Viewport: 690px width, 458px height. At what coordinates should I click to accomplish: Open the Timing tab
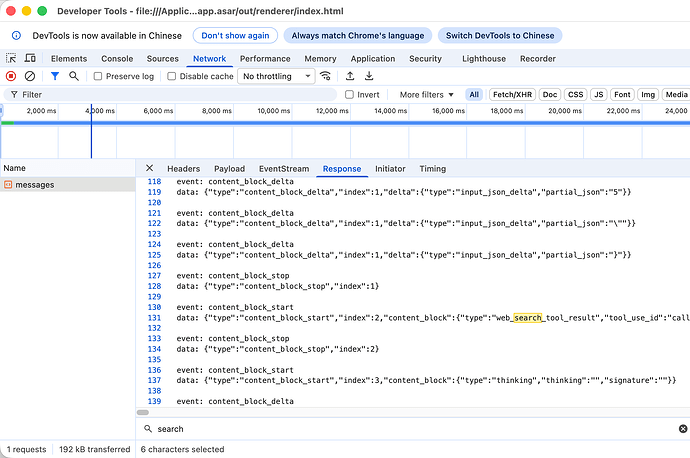coord(433,169)
